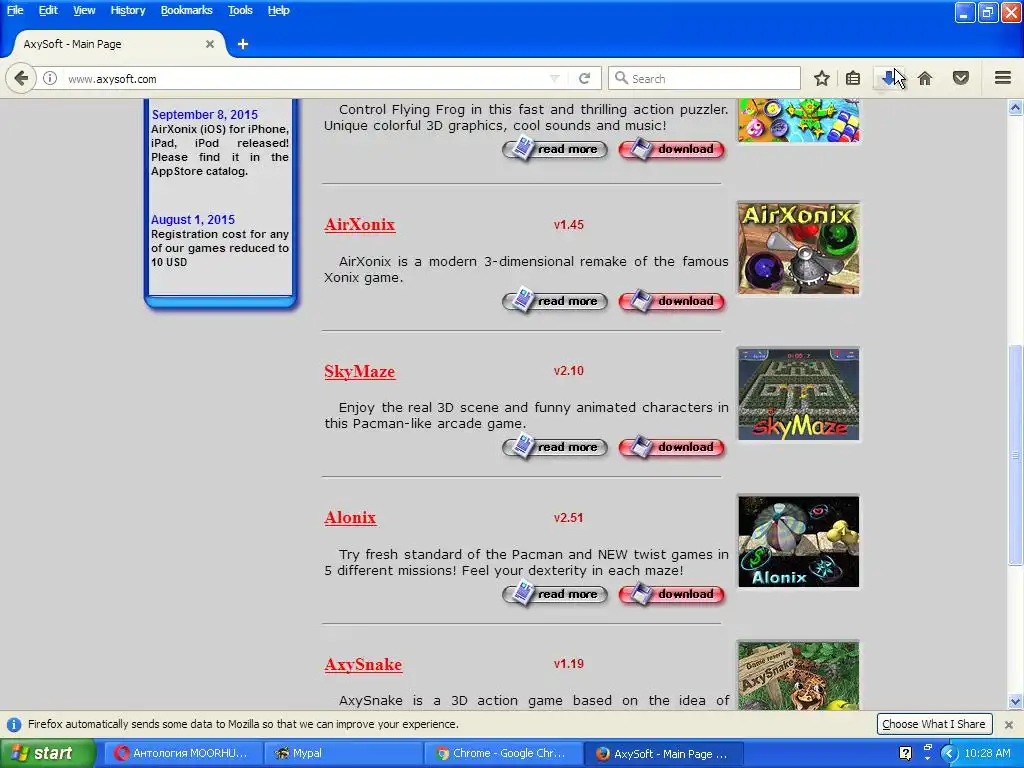The width and height of the screenshot is (1024, 768).
Task: Select the AxySoft Firefox taskbar button
Action: (x=663, y=754)
